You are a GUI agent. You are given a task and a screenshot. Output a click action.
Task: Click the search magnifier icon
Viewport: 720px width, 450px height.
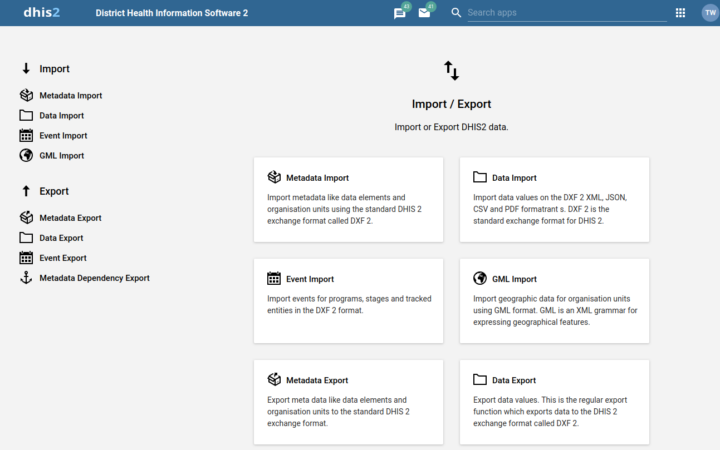[456, 13]
